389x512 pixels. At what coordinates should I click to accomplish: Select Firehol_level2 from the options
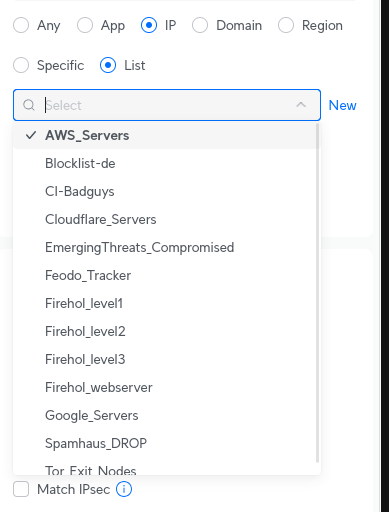click(165, 331)
